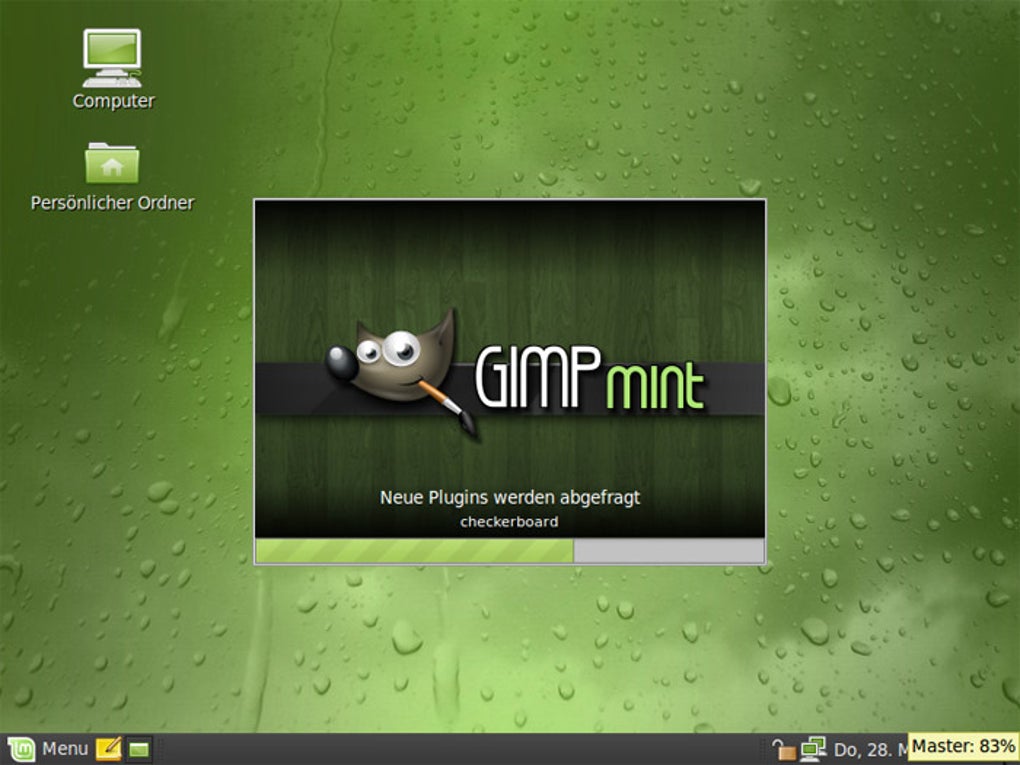Click the 'Persönlicher Ordner' label text

113,203
